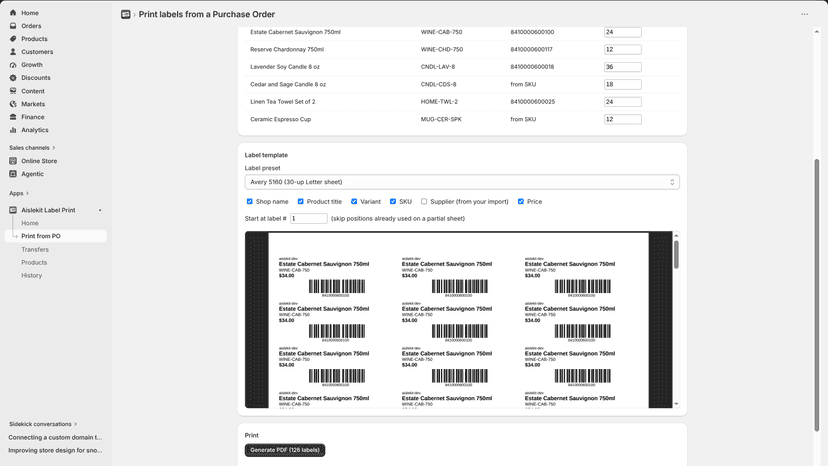Click SKU text 'WINE-CHD-750'
Image resolution: width=828 pixels, height=466 pixels.
pos(442,50)
